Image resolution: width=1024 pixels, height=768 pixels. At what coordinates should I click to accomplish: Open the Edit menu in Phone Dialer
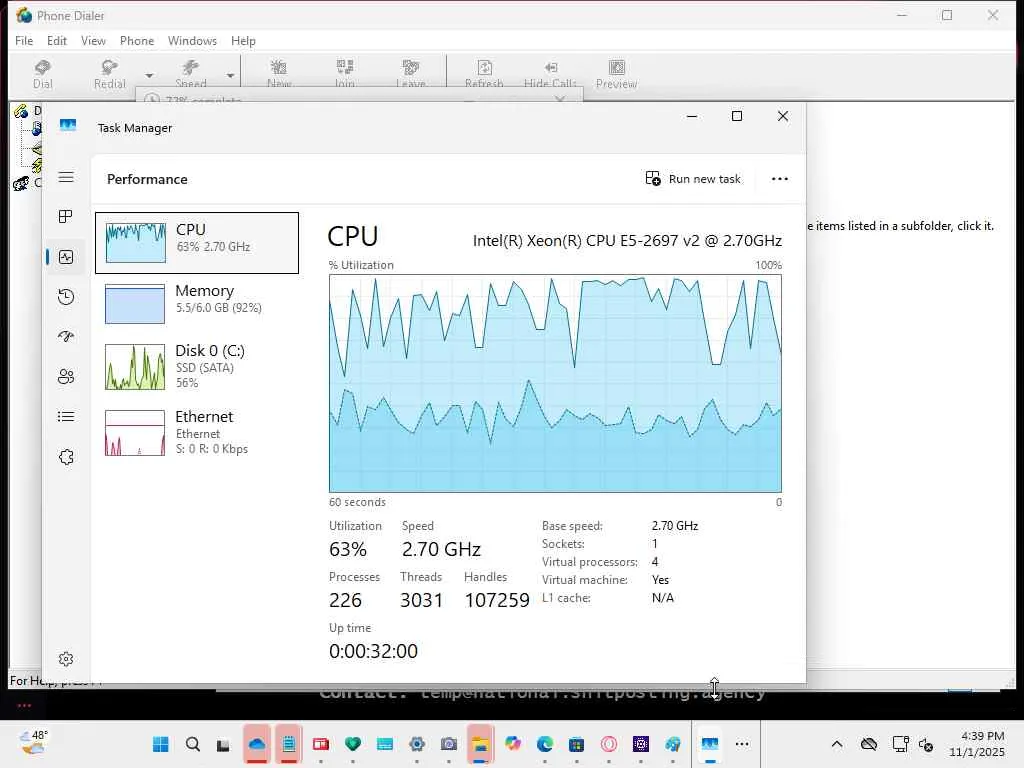coord(57,40)
